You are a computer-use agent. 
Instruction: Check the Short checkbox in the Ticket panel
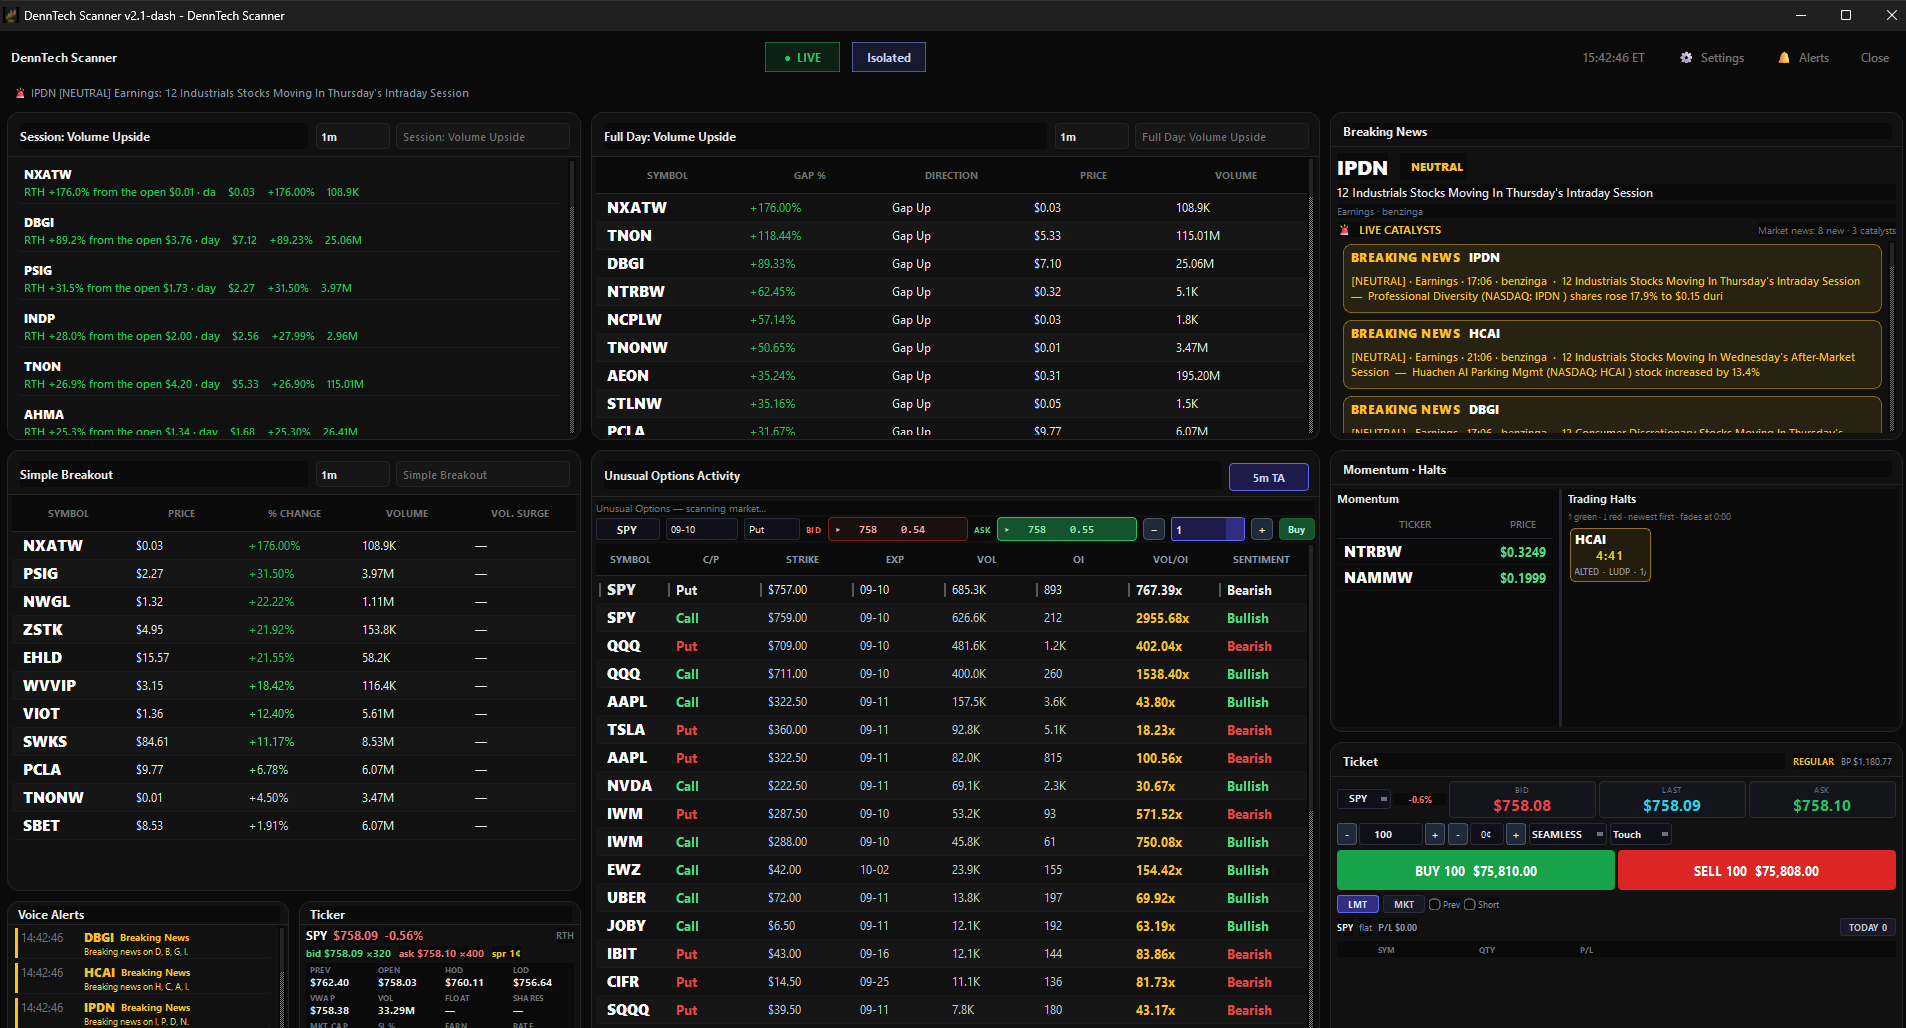(1470, 904)
